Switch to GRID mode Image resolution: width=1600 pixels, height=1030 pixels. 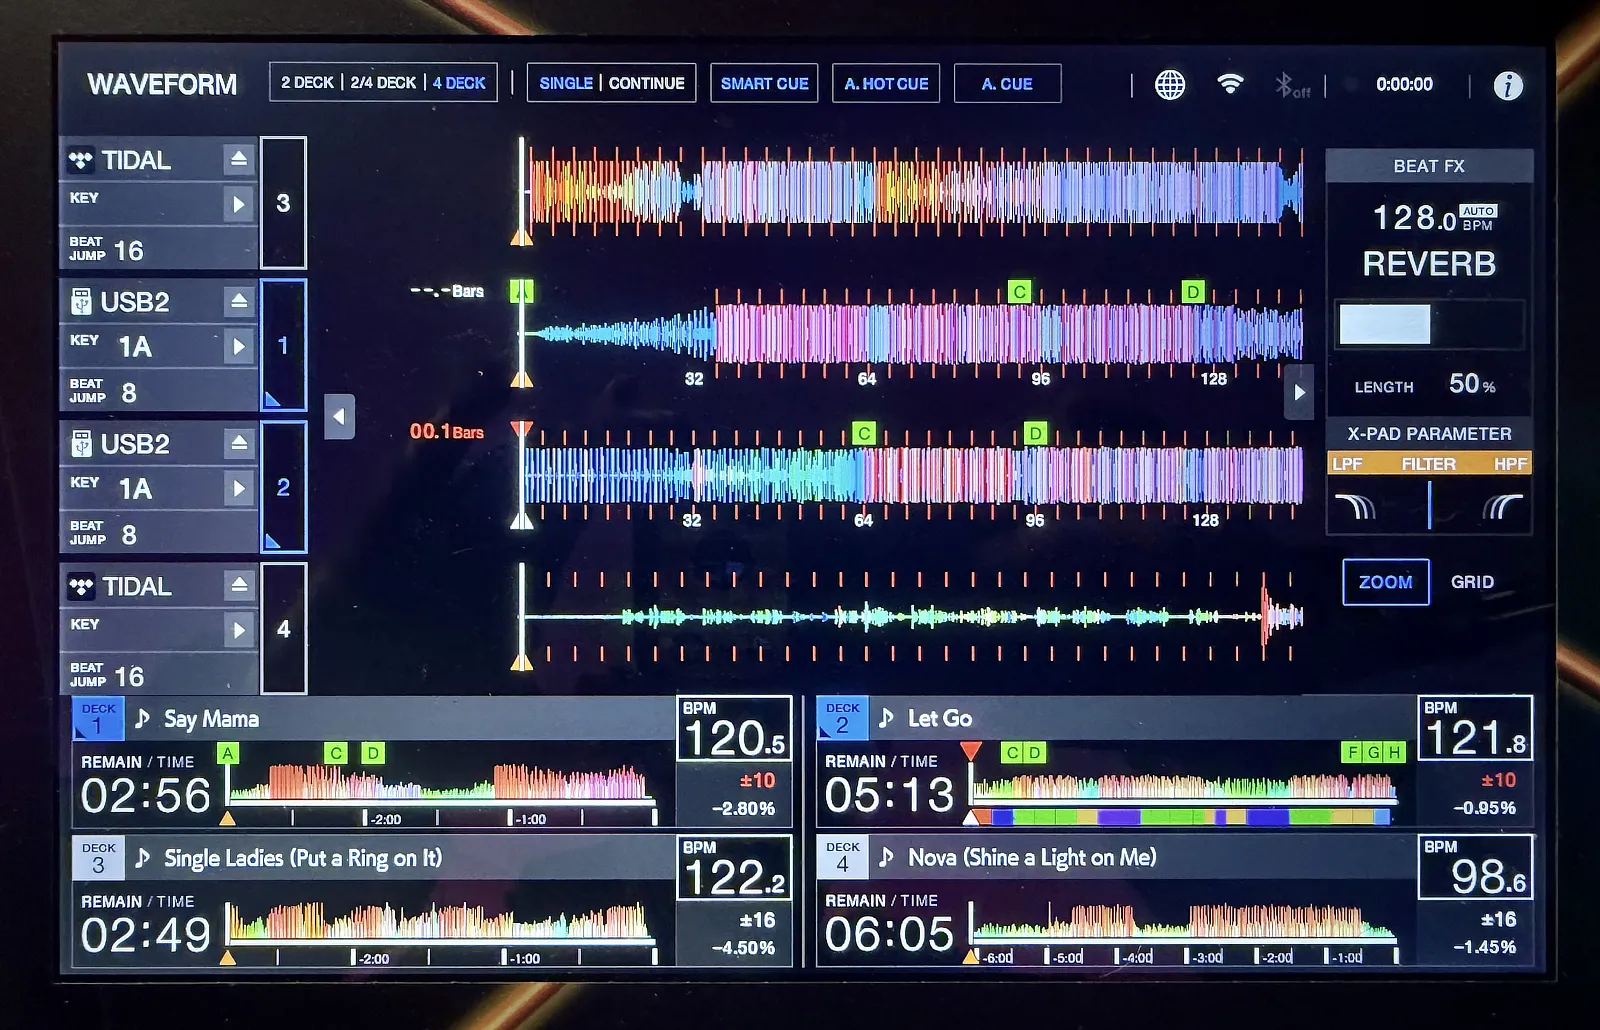1472,582
